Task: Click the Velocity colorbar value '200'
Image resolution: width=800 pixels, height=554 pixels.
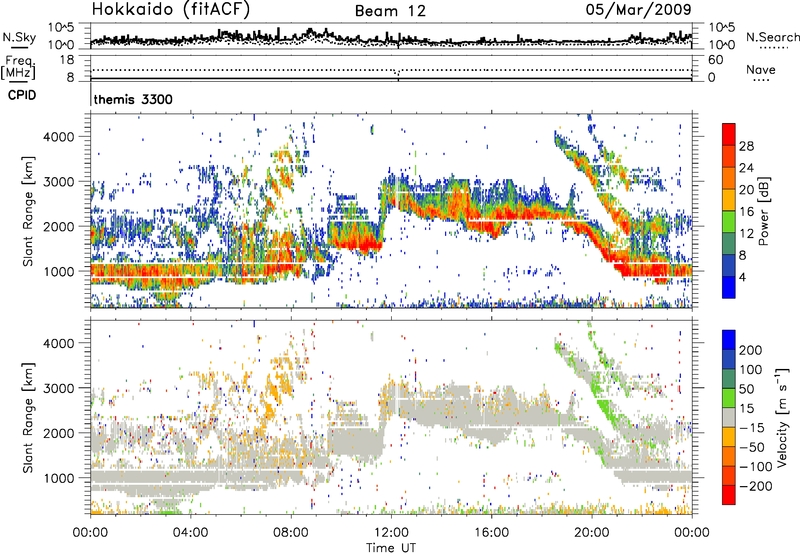Action: click(x=750, y=350)
